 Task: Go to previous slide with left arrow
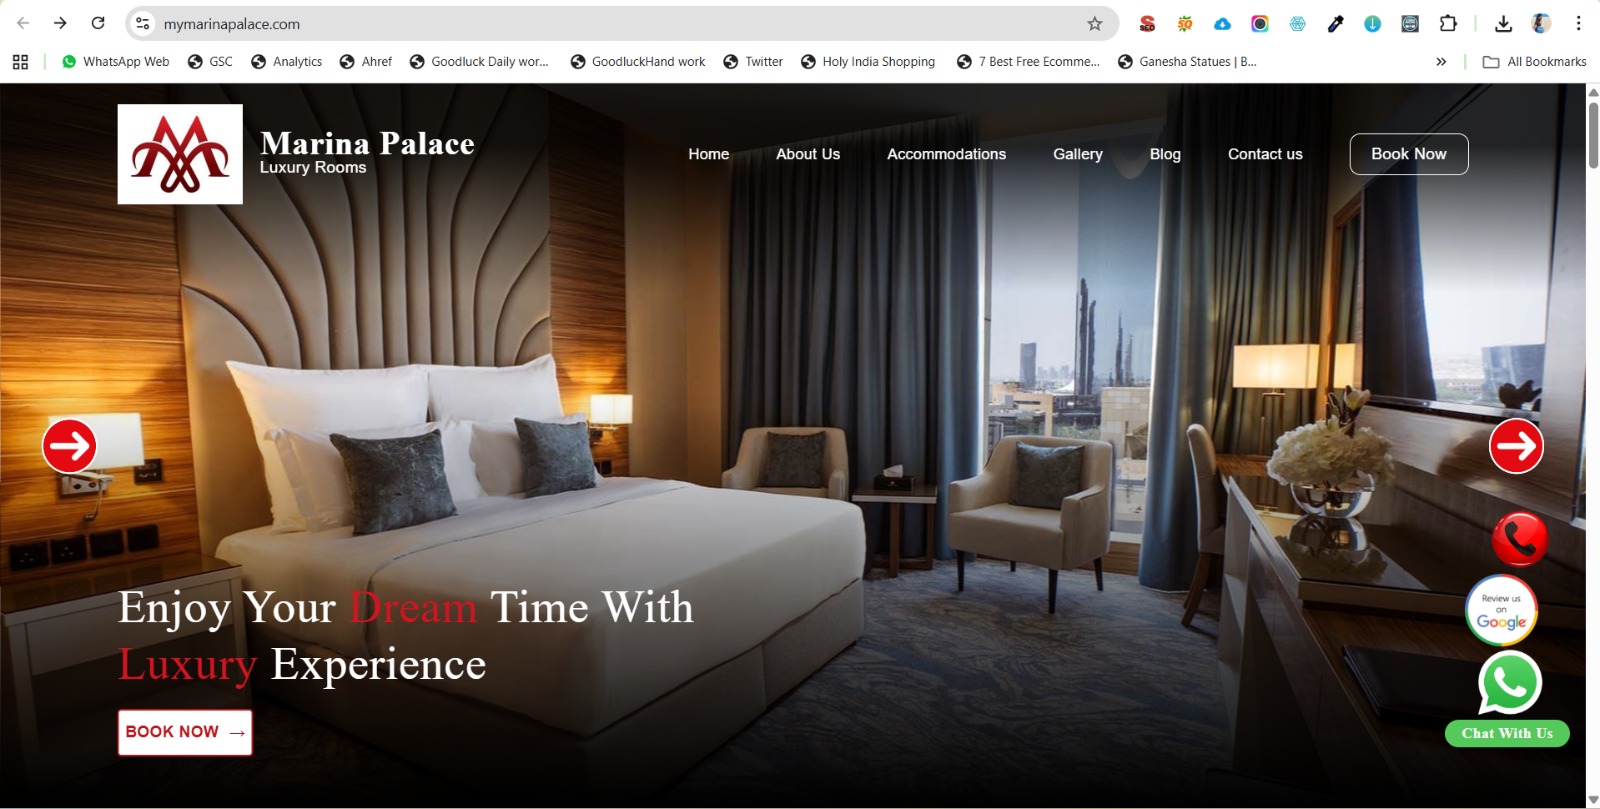[x=69, y=446]
